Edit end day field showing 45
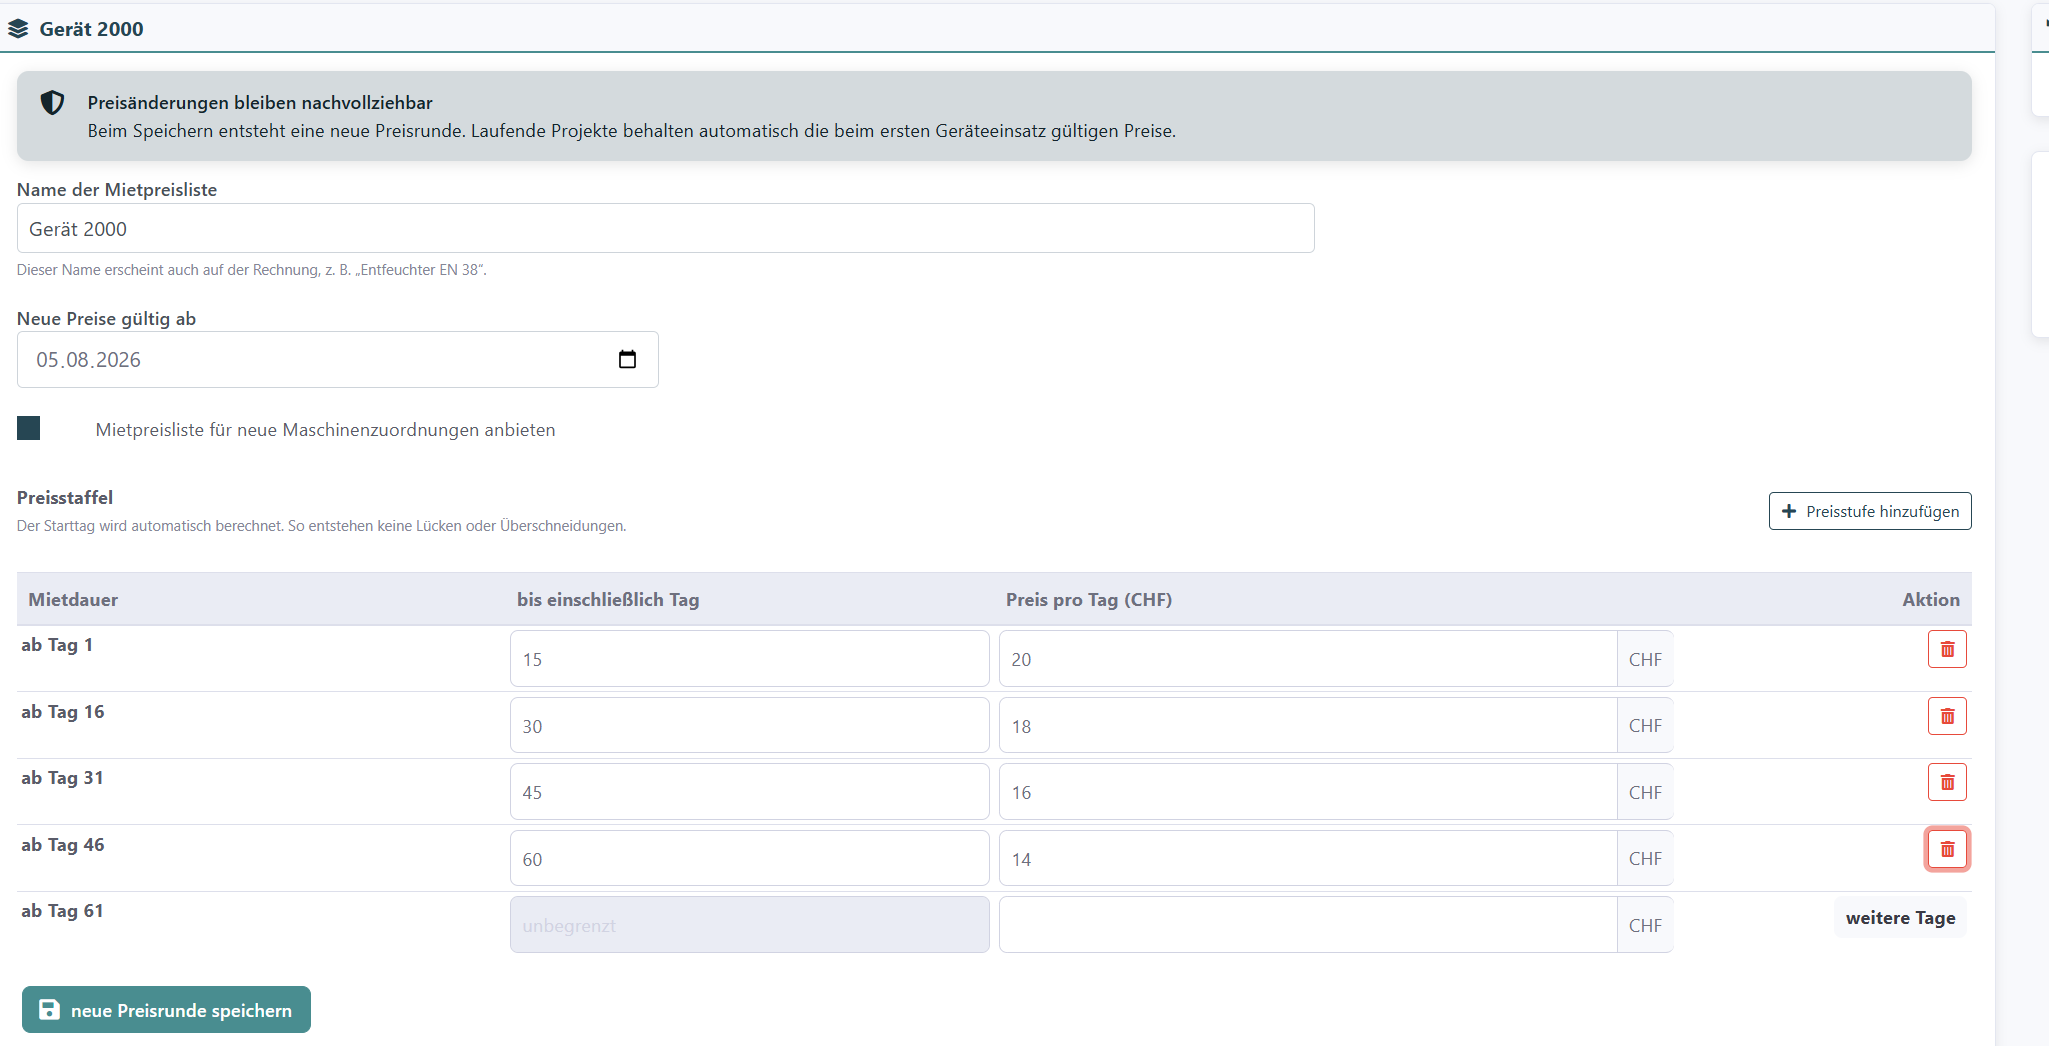2049x1046 pixels. click(x=749, y=792)
